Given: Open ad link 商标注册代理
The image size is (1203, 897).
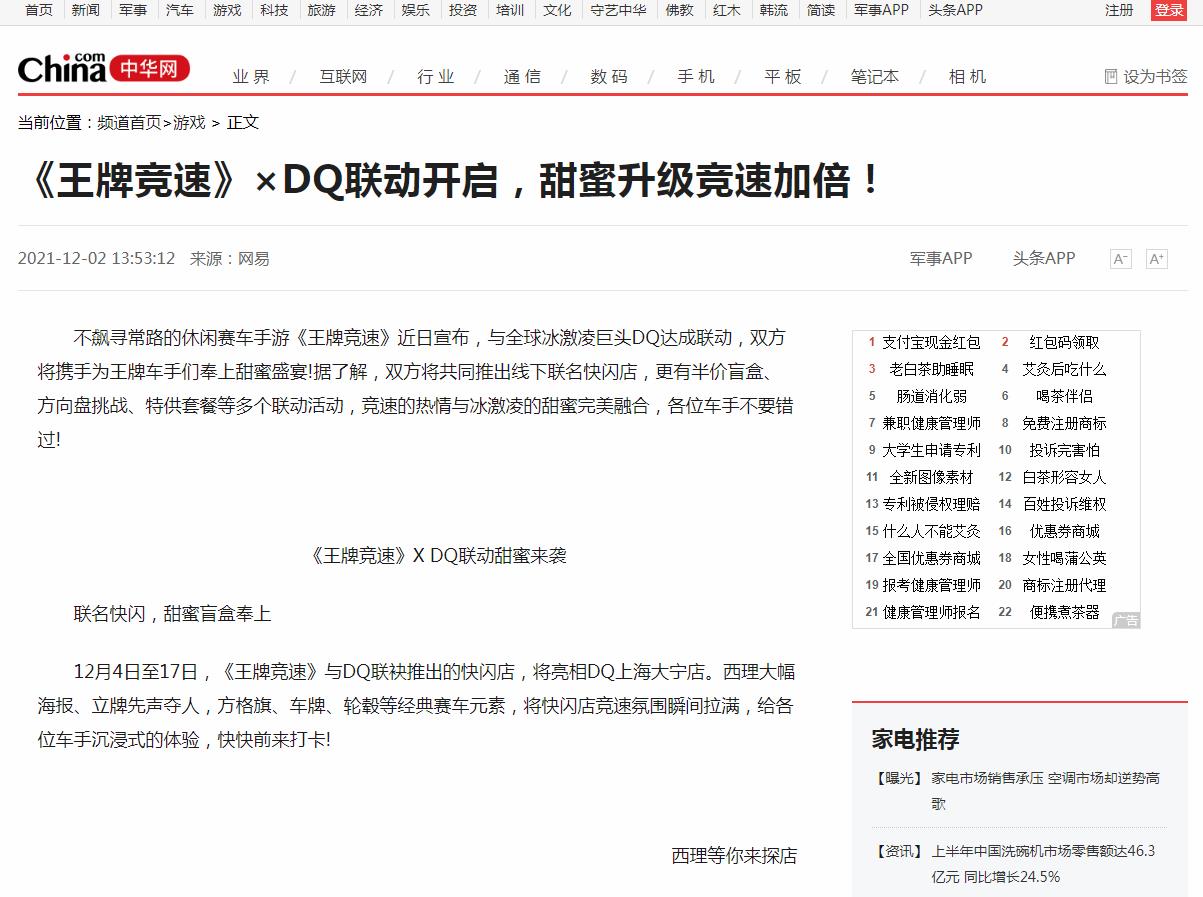Looking at the screenshot, I should (x=1064, y=585).
